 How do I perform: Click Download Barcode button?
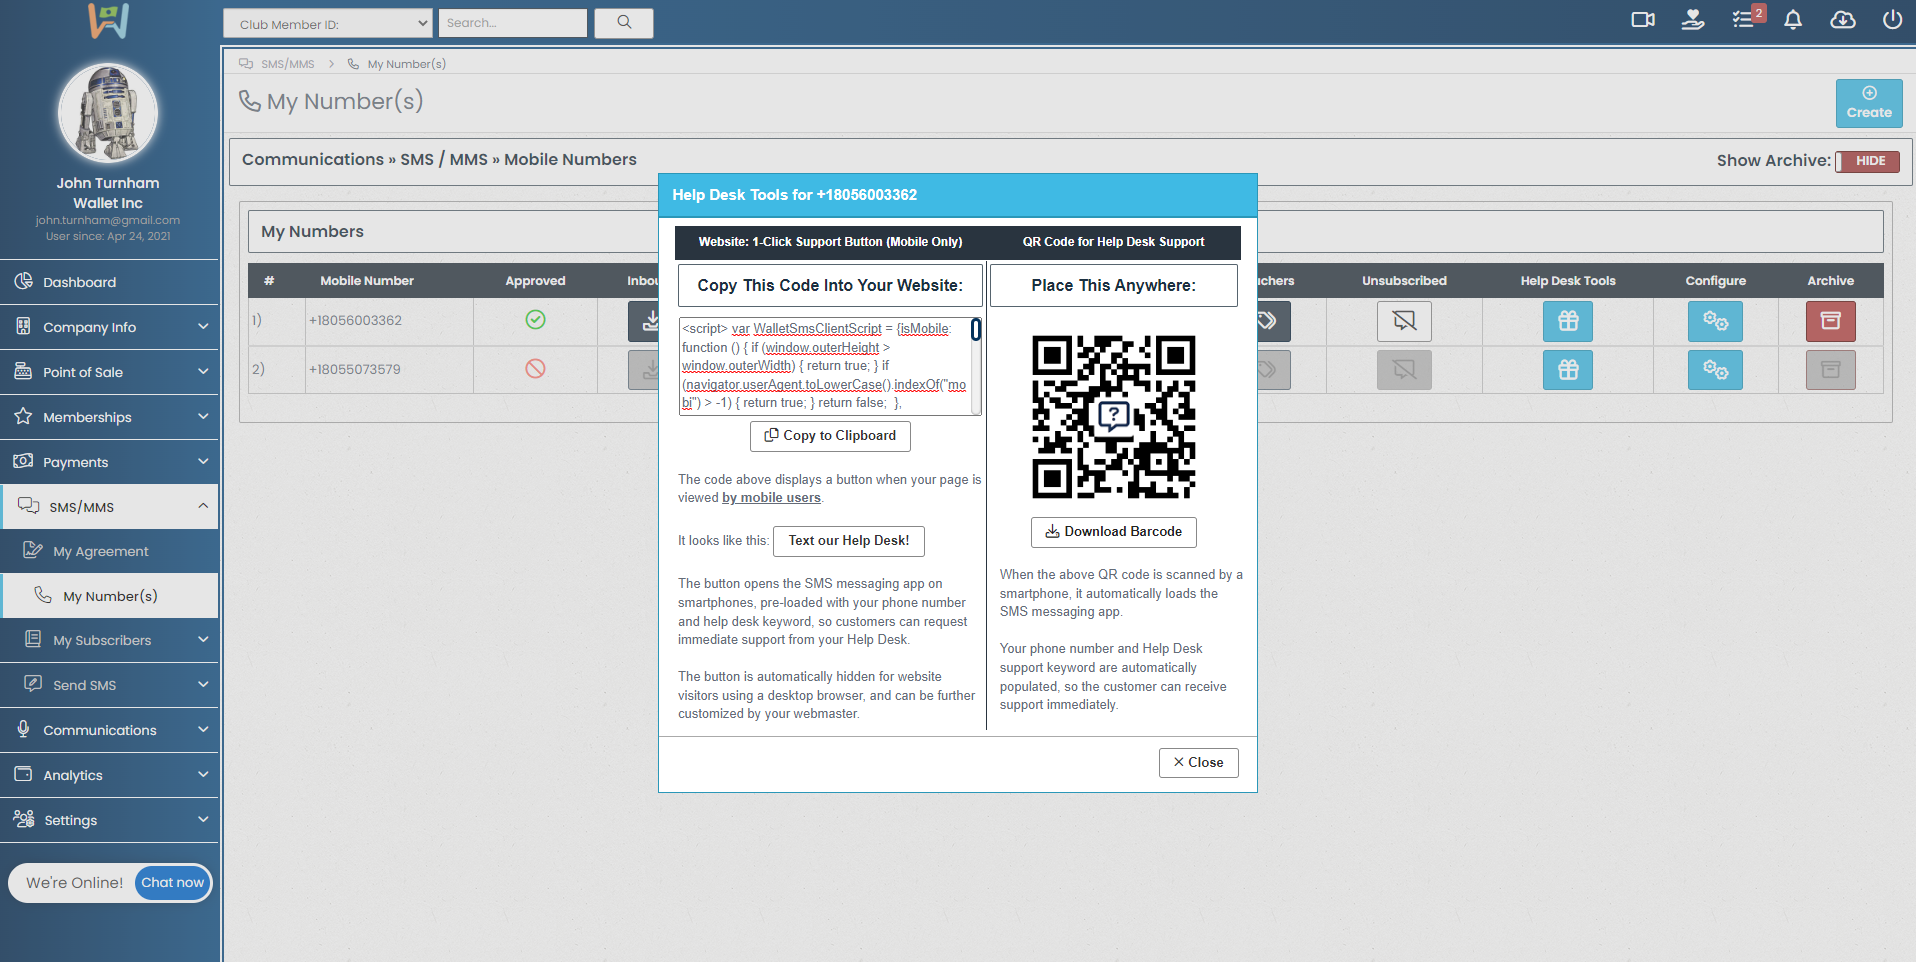tap(1113, 532)
